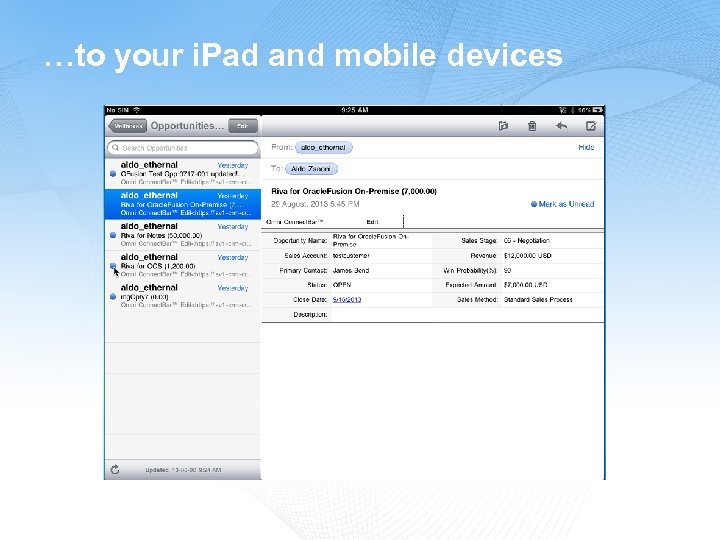Tap the trash delete icon
The width and height of the screenshot is (720, 540).
[x=532, y=126]
